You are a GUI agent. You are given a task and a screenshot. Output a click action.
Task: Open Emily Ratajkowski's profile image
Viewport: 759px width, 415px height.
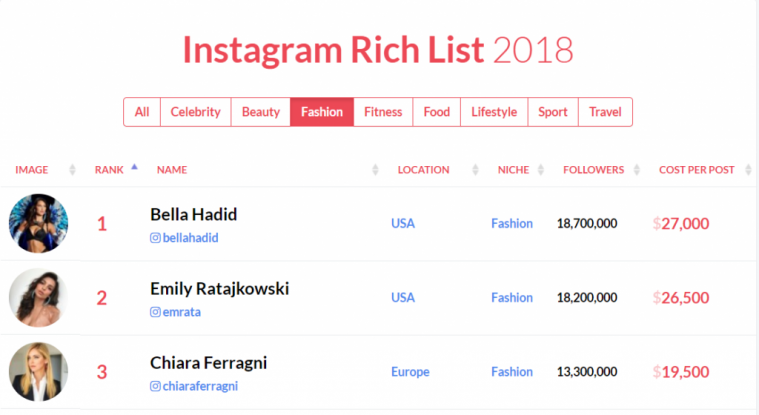click(38, 298)
